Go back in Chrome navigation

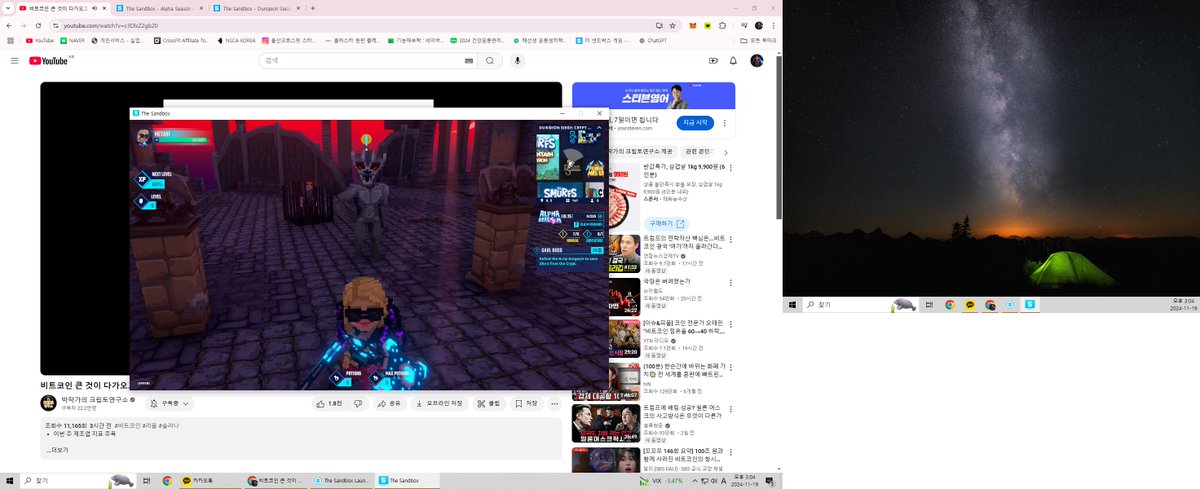point(9,25)
